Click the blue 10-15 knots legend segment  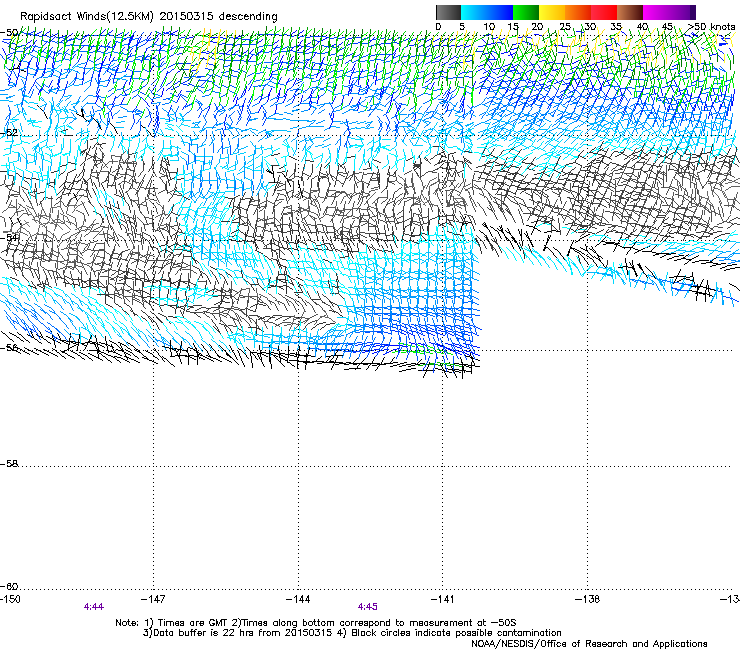500,12
